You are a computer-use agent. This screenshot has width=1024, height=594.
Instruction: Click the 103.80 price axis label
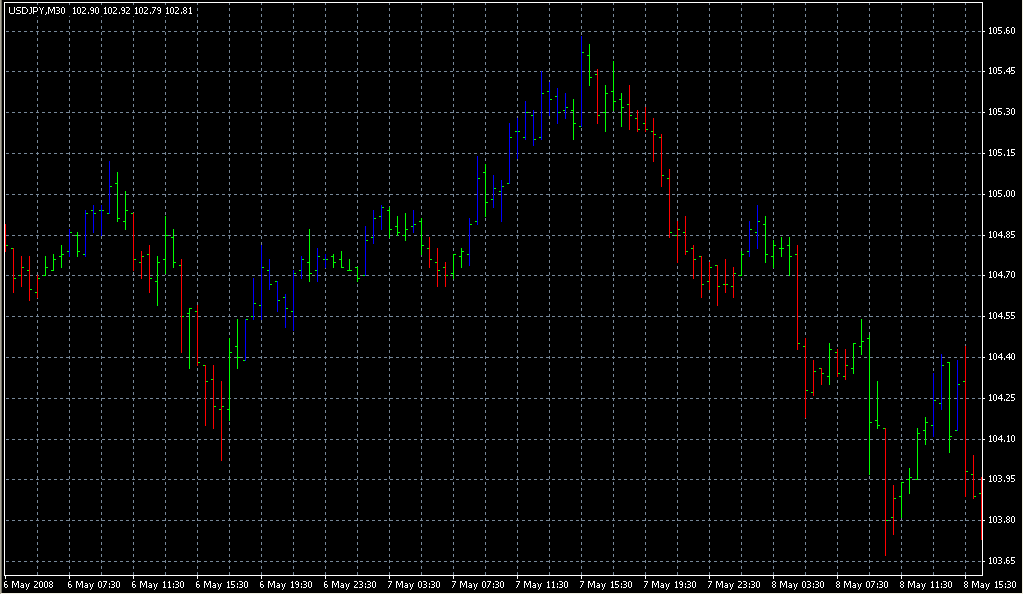pos(1002,520)
